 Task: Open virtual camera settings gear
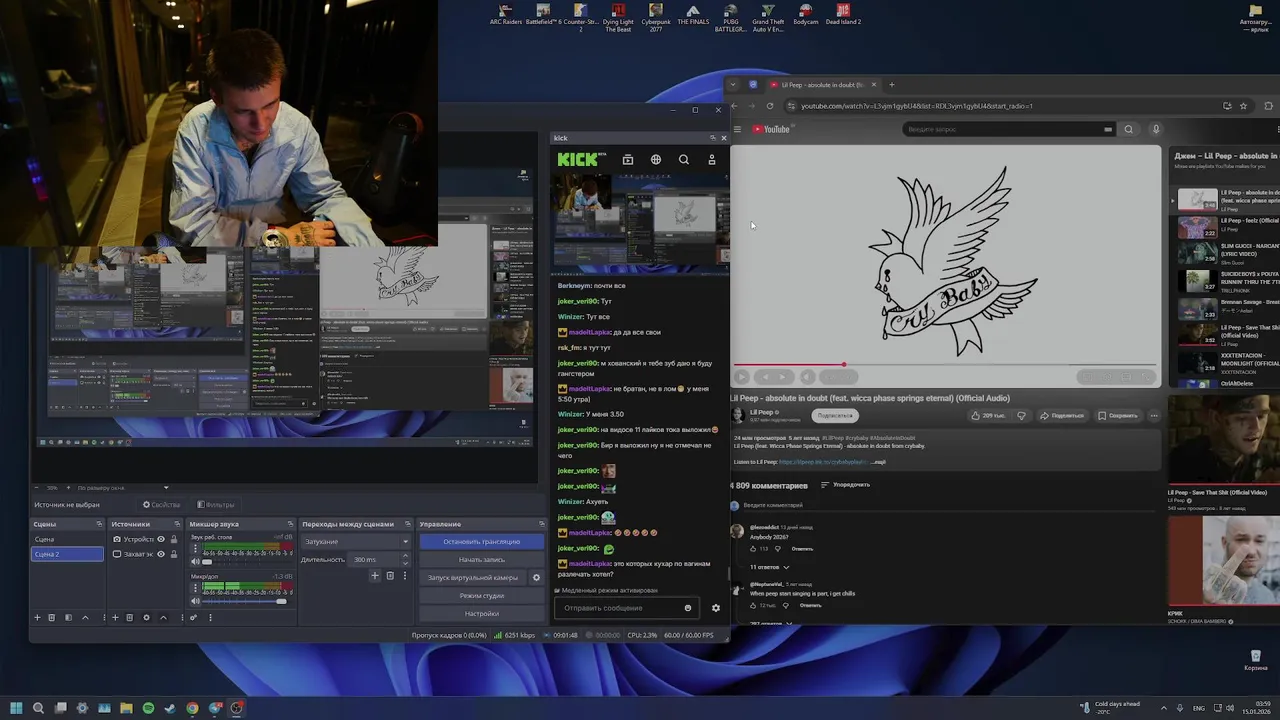(536, 577)
